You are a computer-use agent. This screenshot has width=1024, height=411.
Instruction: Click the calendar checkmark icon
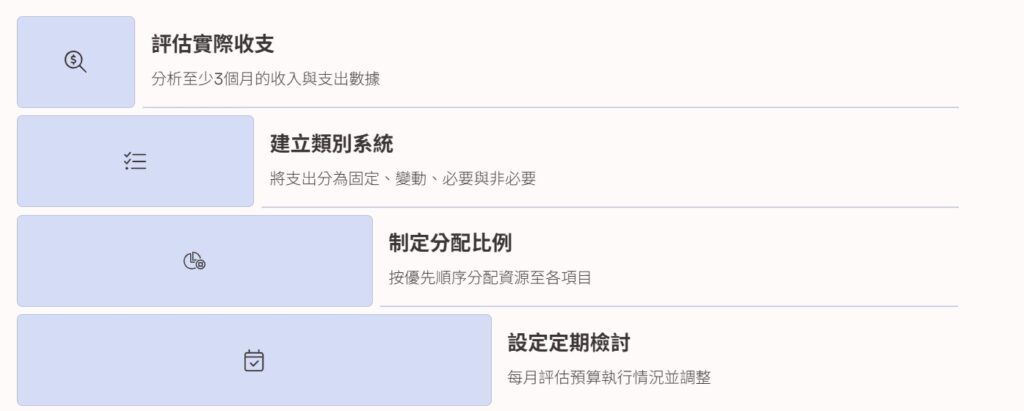254,361
